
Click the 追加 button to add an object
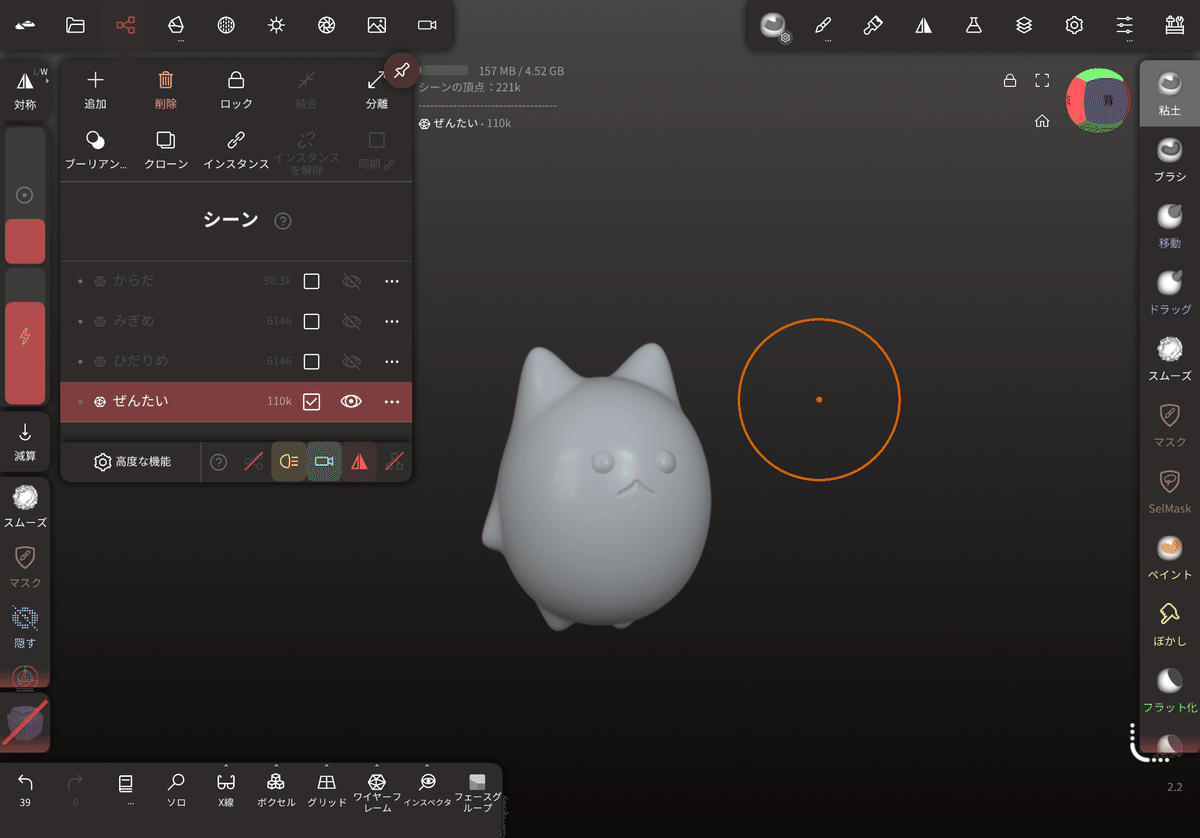pyautogui.click(x=95, y=88)
